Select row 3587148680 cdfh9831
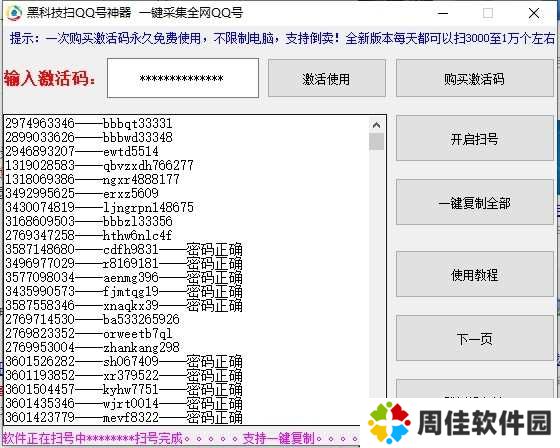Viewport: 560px width, 448px height. point(124,249)
